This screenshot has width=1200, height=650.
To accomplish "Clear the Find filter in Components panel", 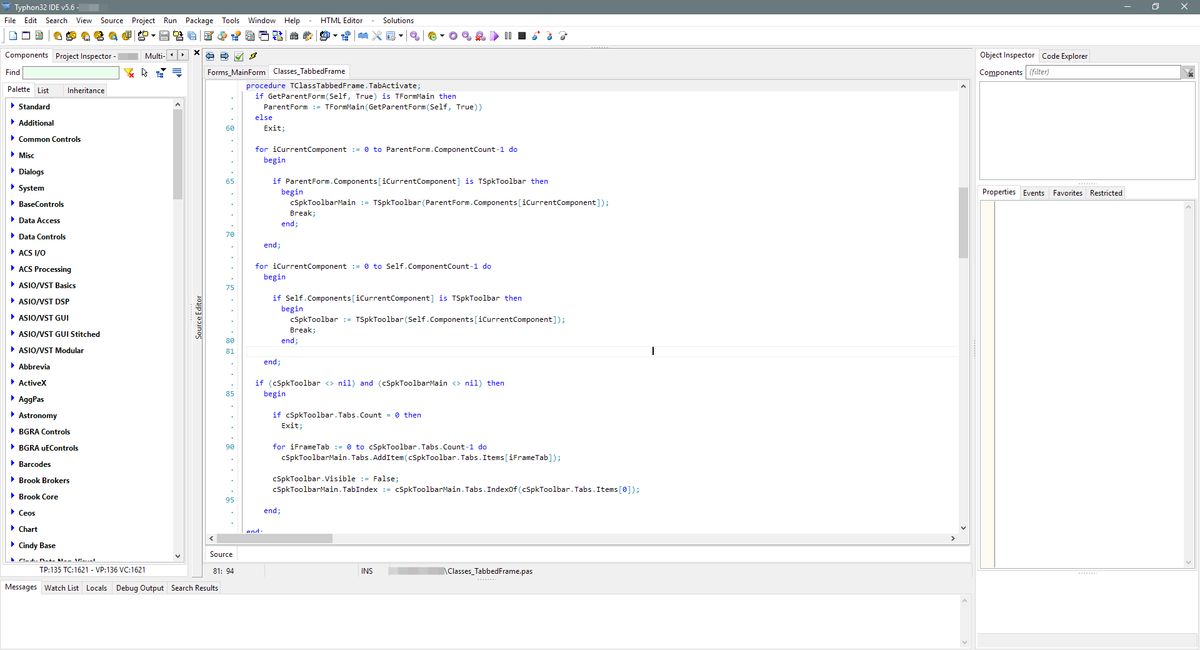I will tap(129, 73).
